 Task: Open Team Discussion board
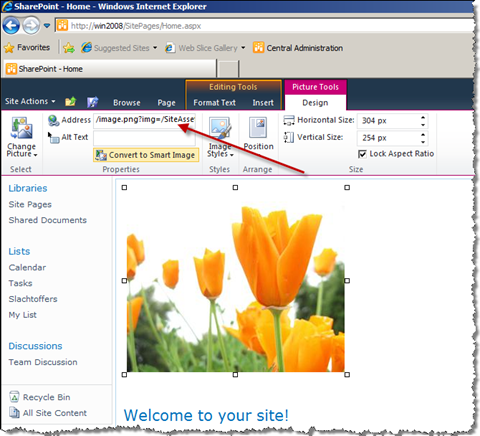click(x=43, y=362)
